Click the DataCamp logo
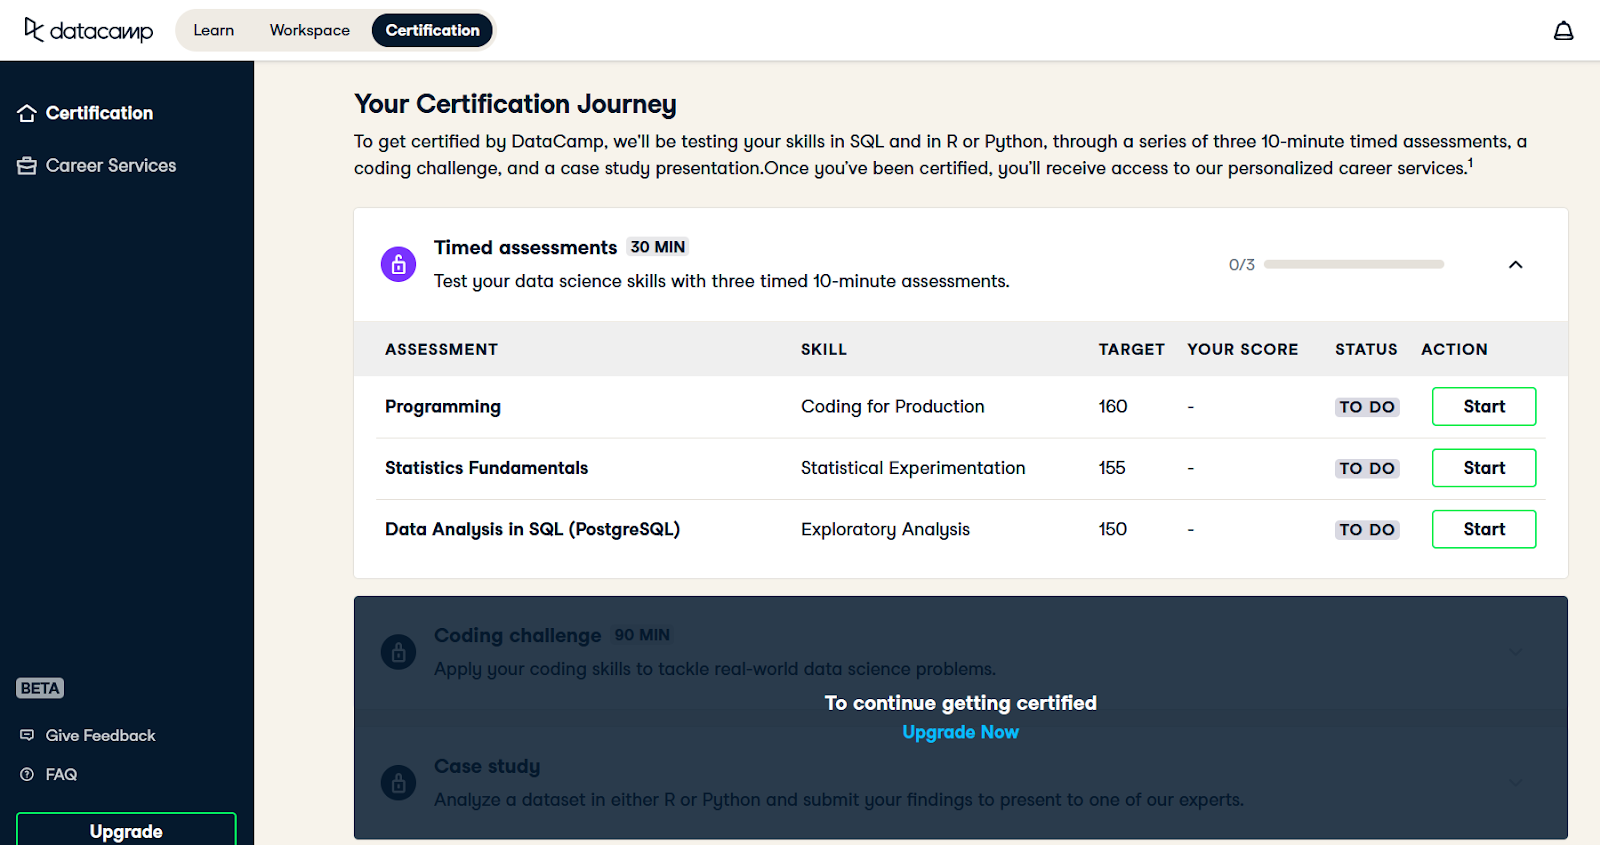This screenshot has width=1600, height=845. [x=88, y=30]
